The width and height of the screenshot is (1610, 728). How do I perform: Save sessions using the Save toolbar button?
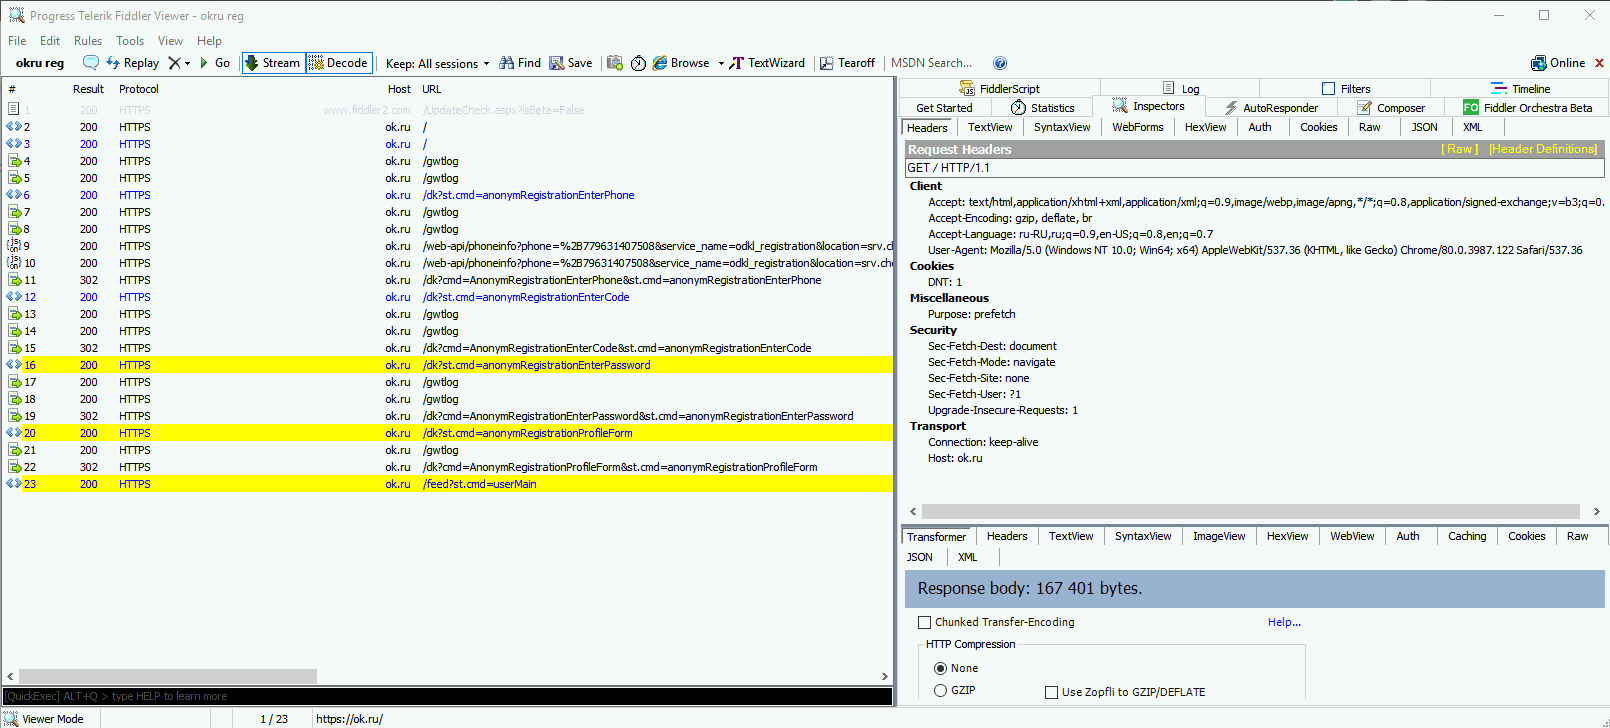click(x=571, y=63)
